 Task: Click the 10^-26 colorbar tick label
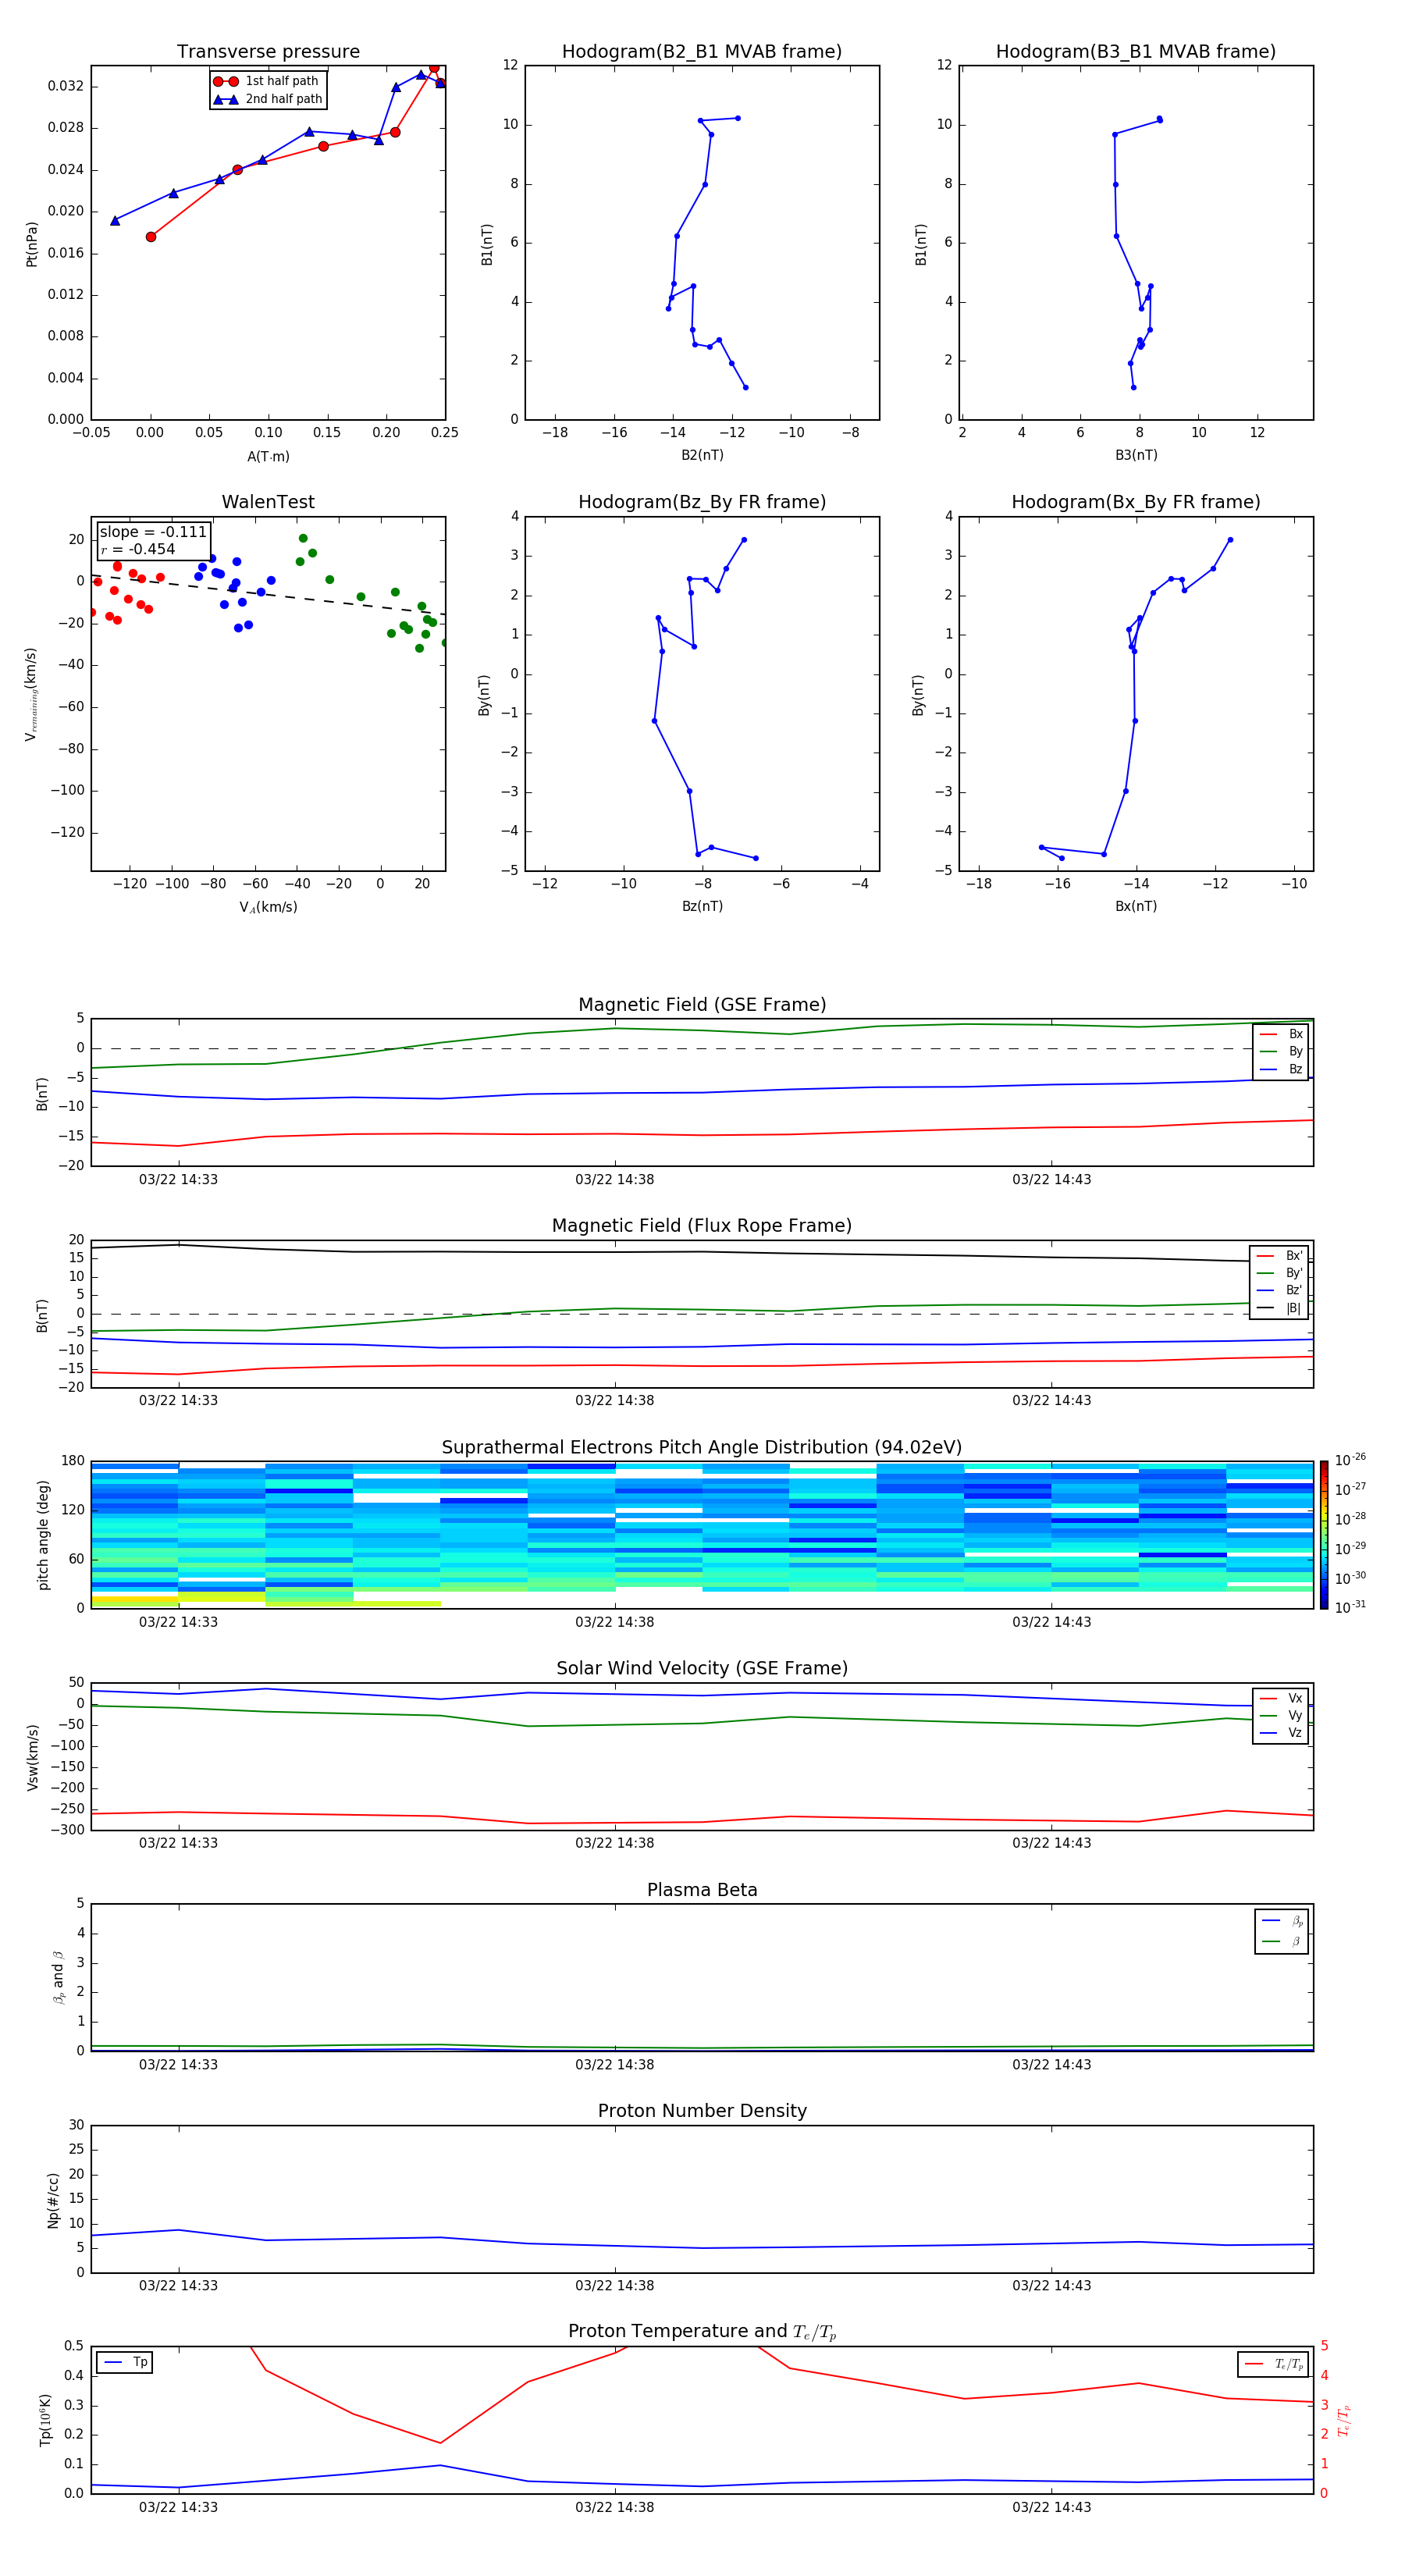point(1350,1460)
